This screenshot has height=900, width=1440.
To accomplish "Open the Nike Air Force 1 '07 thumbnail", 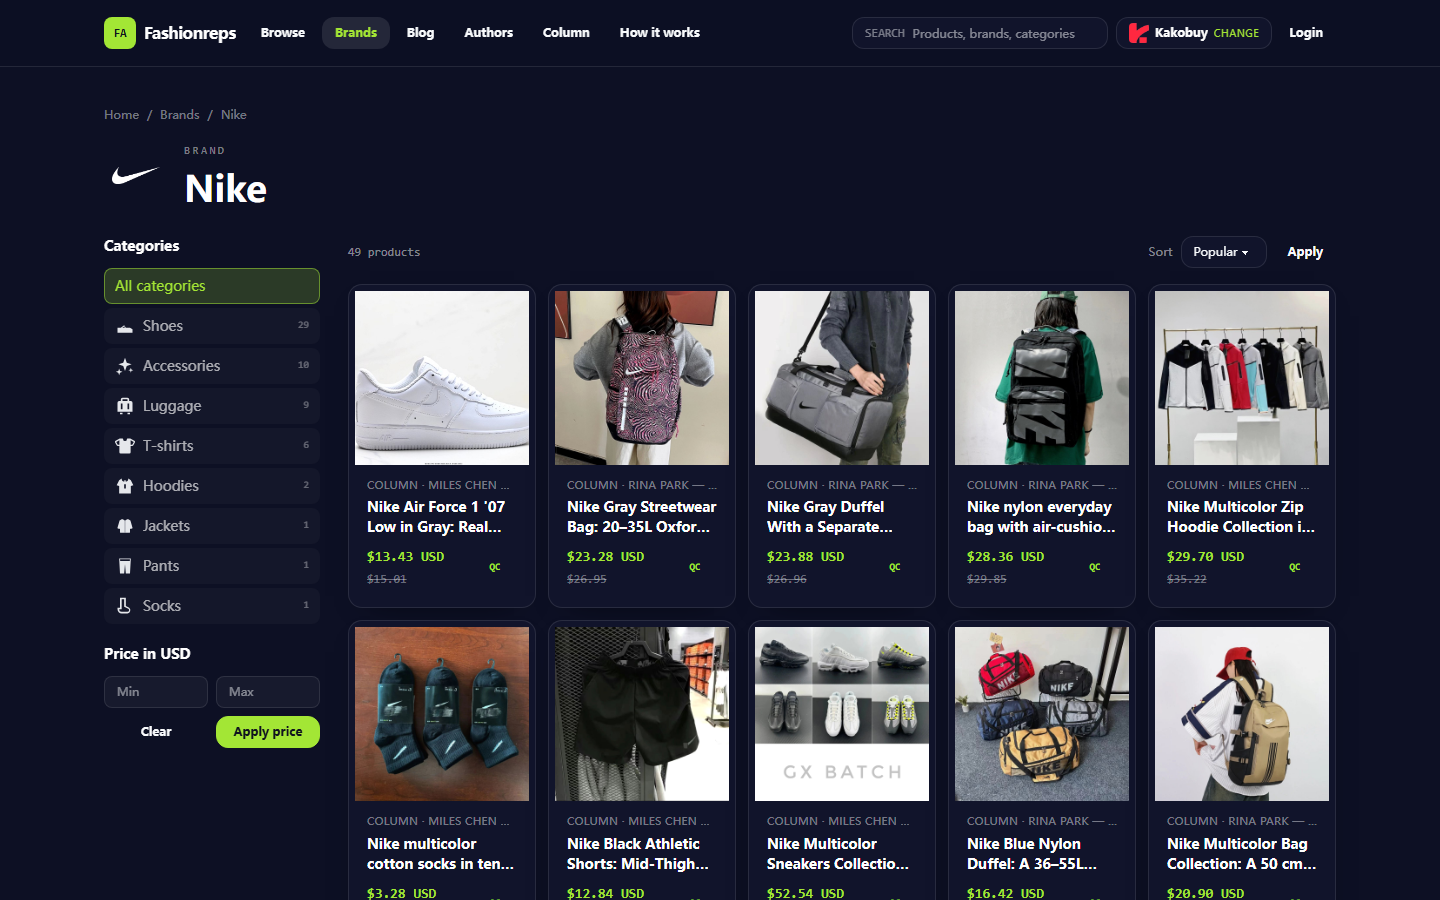I will (442, 378).
